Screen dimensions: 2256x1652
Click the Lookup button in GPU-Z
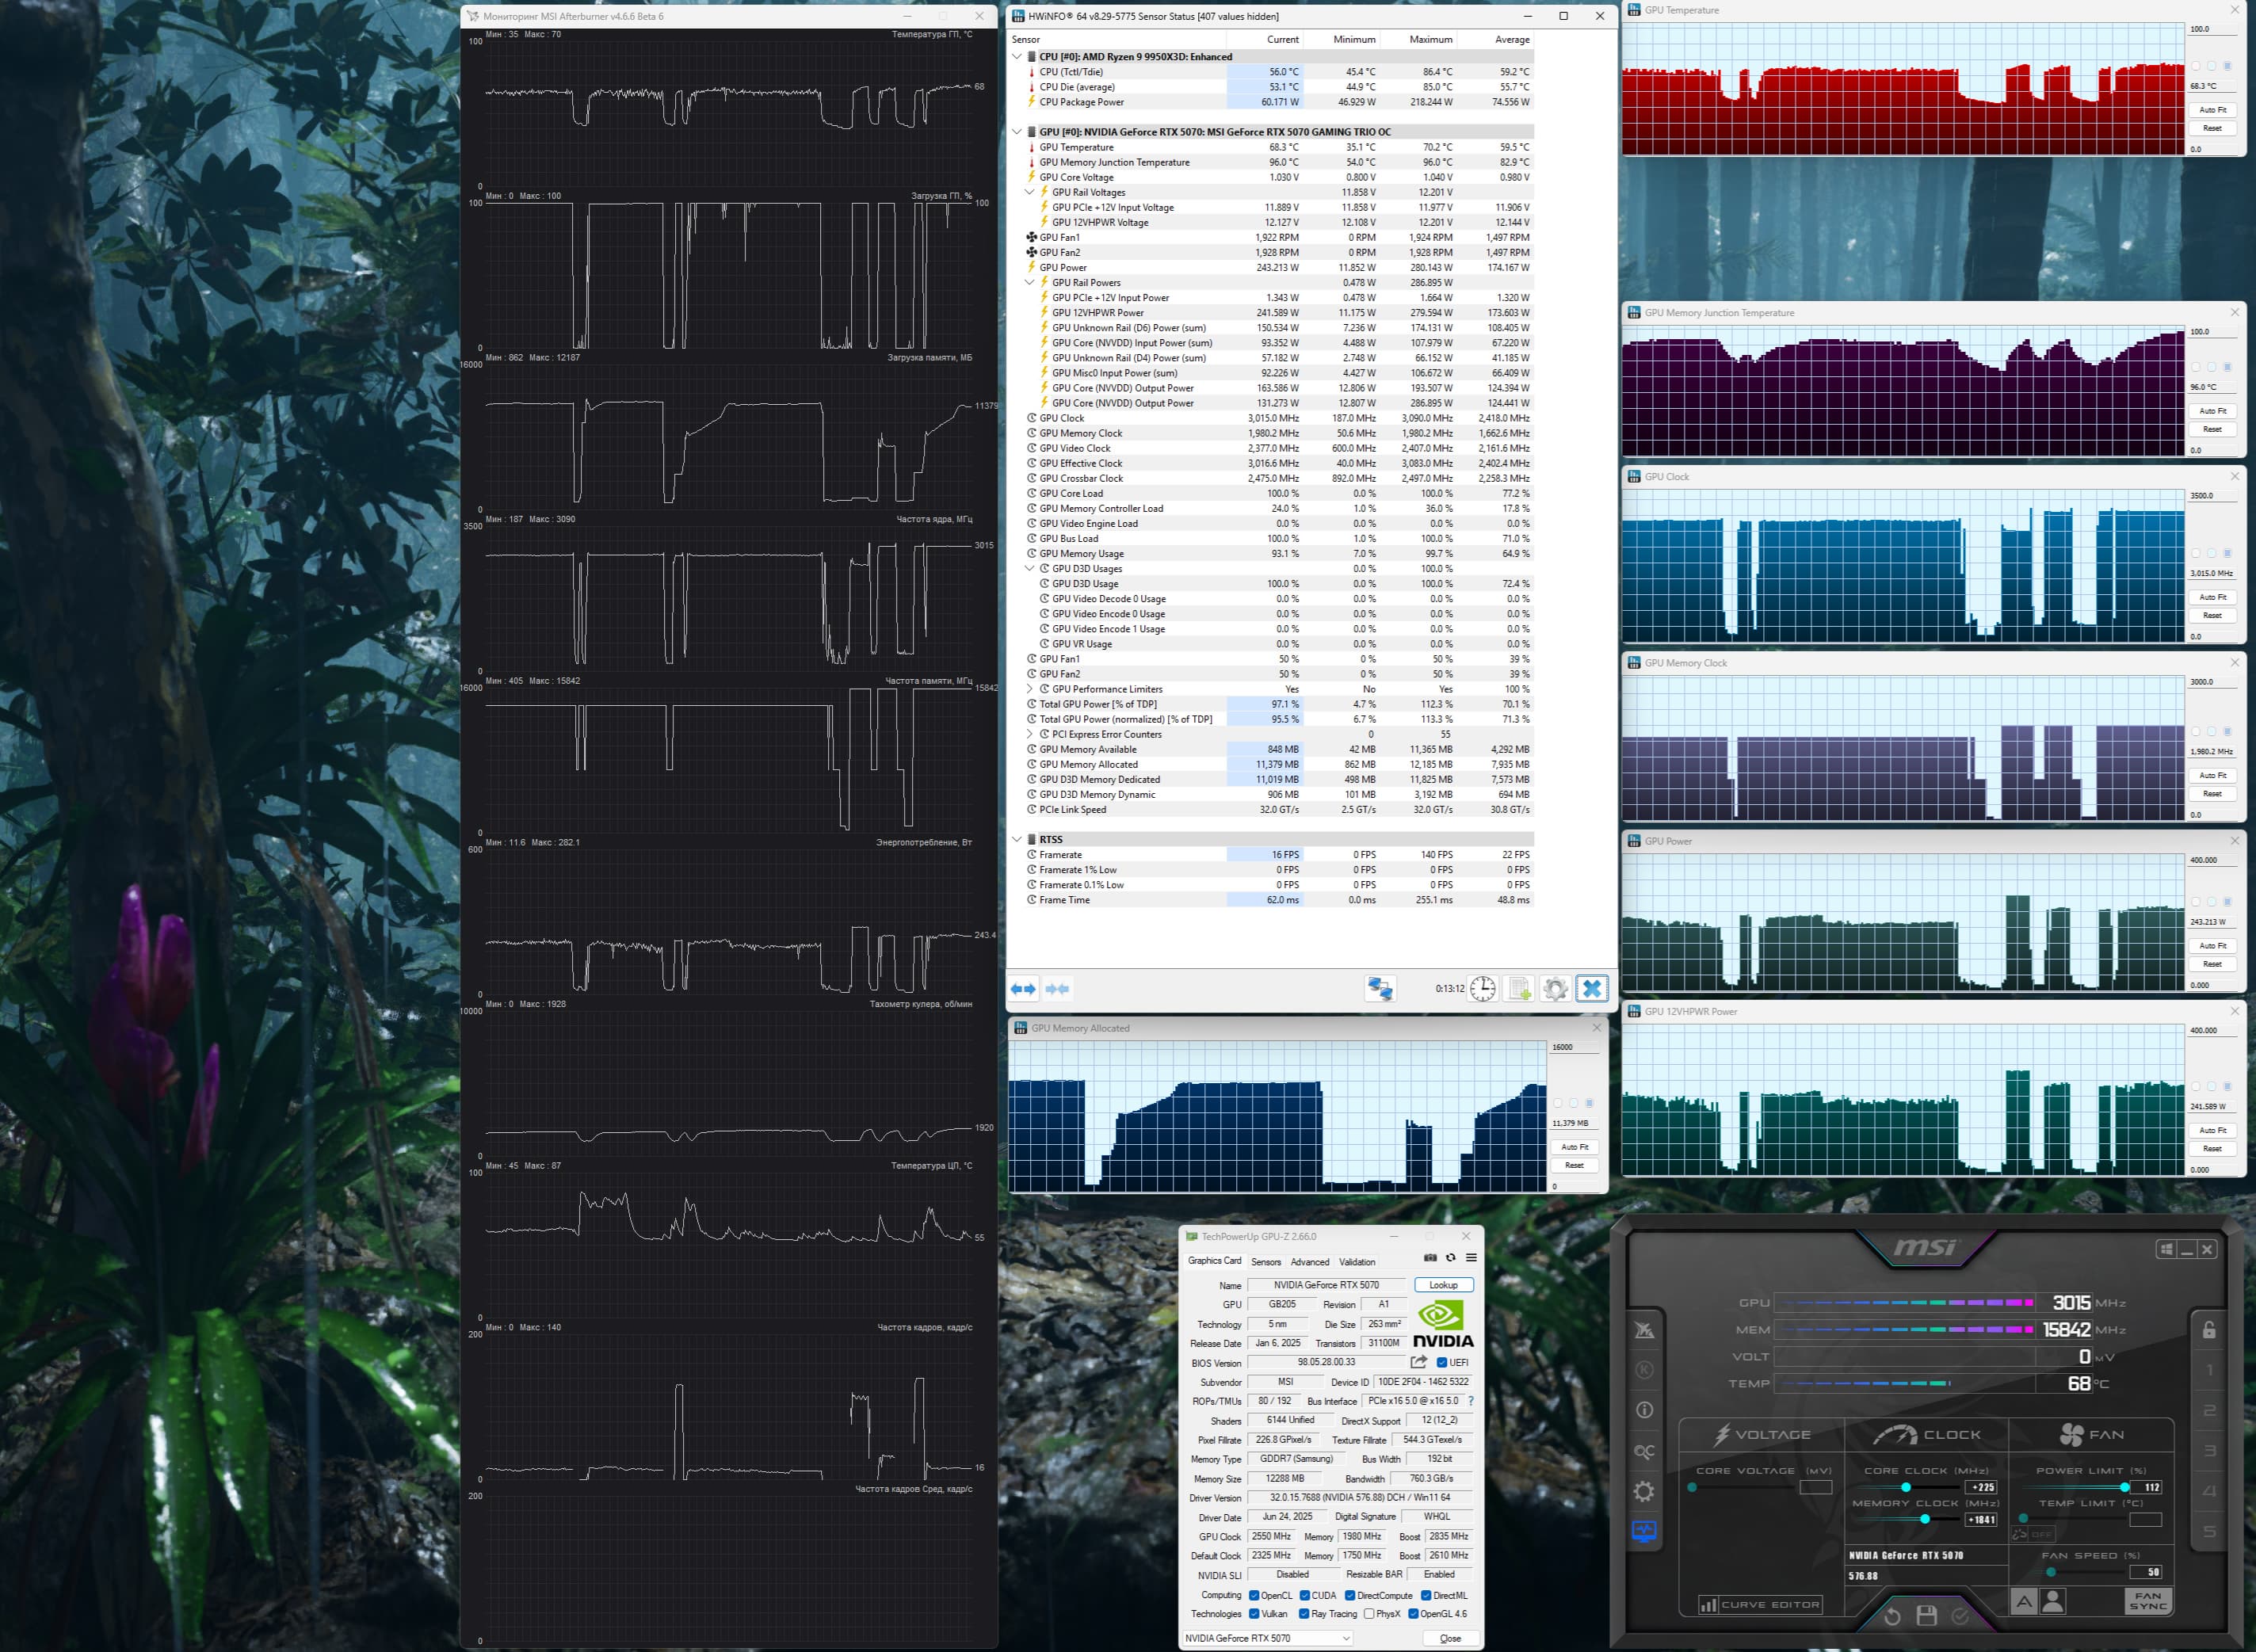pyautogui.click(x=1443, y=1285)
